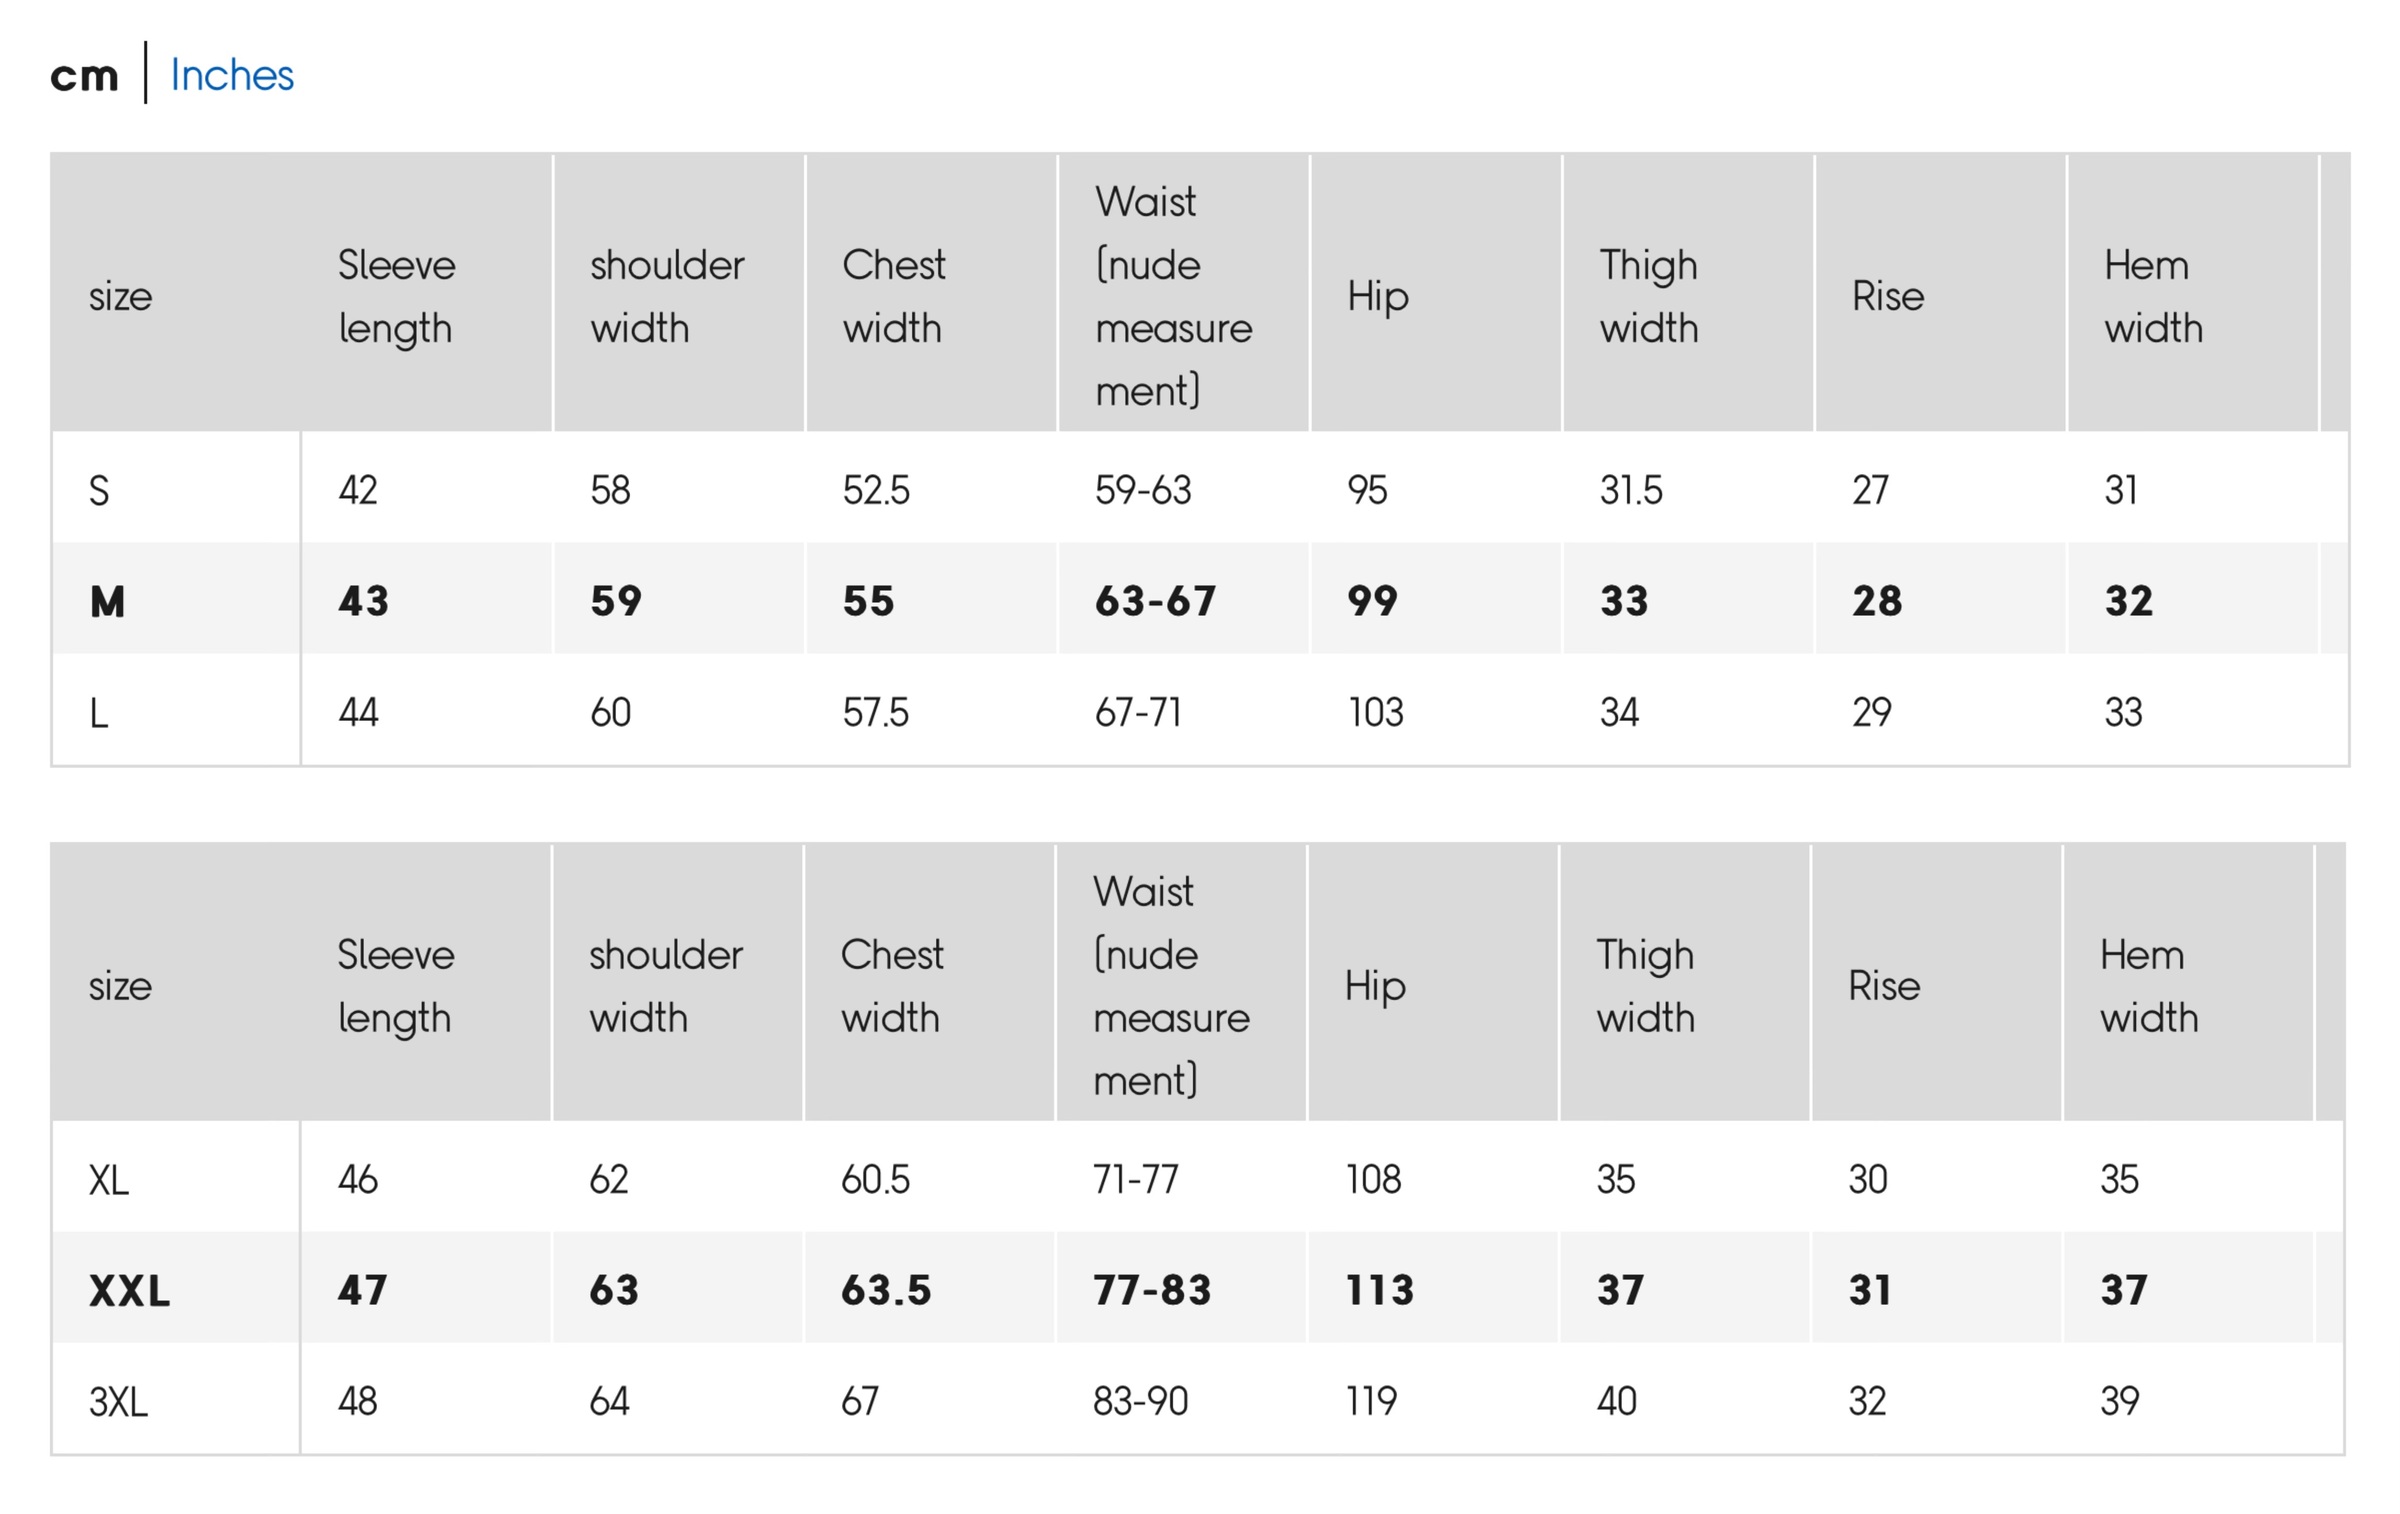Select the XL size row
The height and width of the screenshot is (1514, 2400).
tap(108, 1180)
